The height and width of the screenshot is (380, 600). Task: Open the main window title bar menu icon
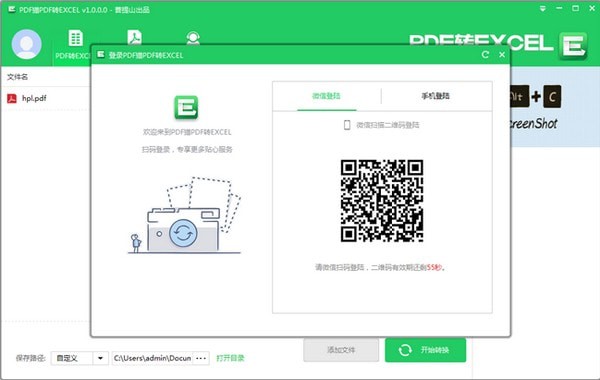pos(543,8)
